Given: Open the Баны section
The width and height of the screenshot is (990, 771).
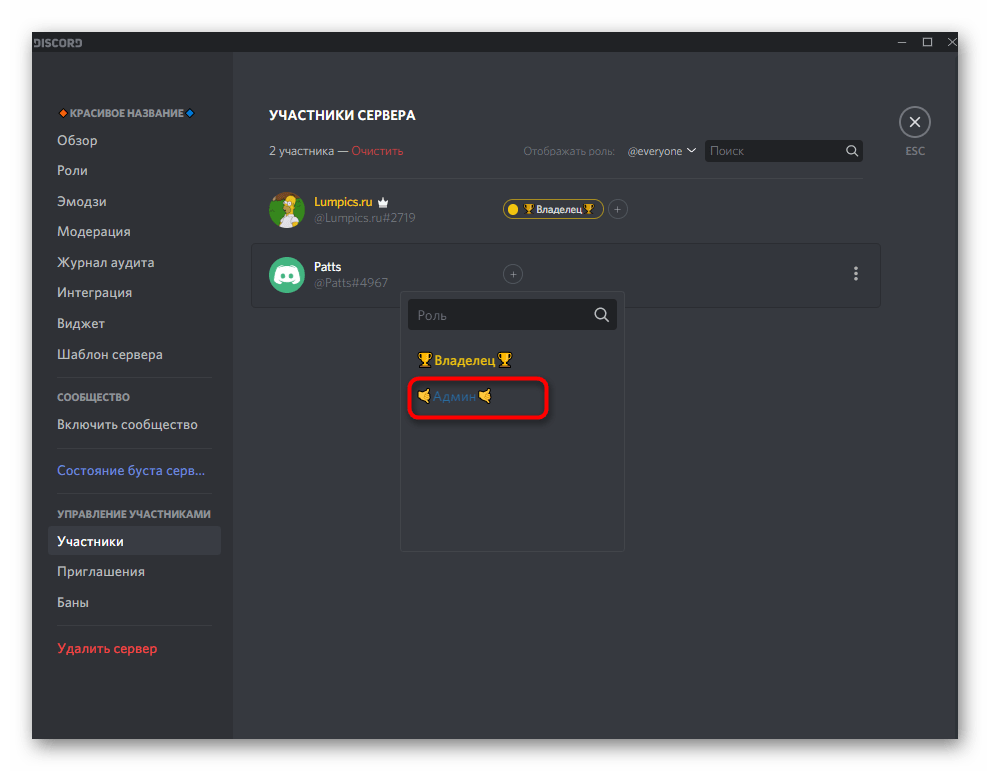Looking at the screenshot, I should 73,603.
